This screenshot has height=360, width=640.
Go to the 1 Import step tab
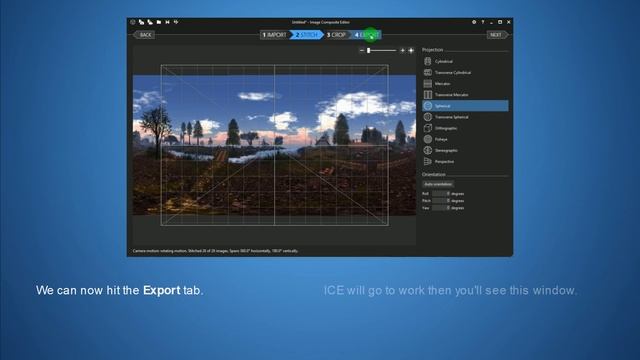(x=274, y=35)
